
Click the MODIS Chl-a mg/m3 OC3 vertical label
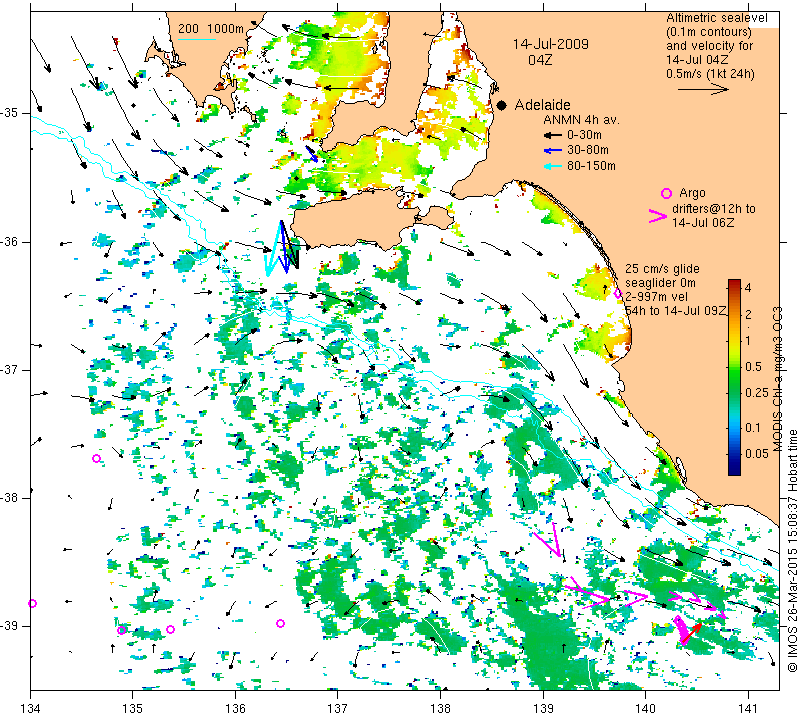777,379
